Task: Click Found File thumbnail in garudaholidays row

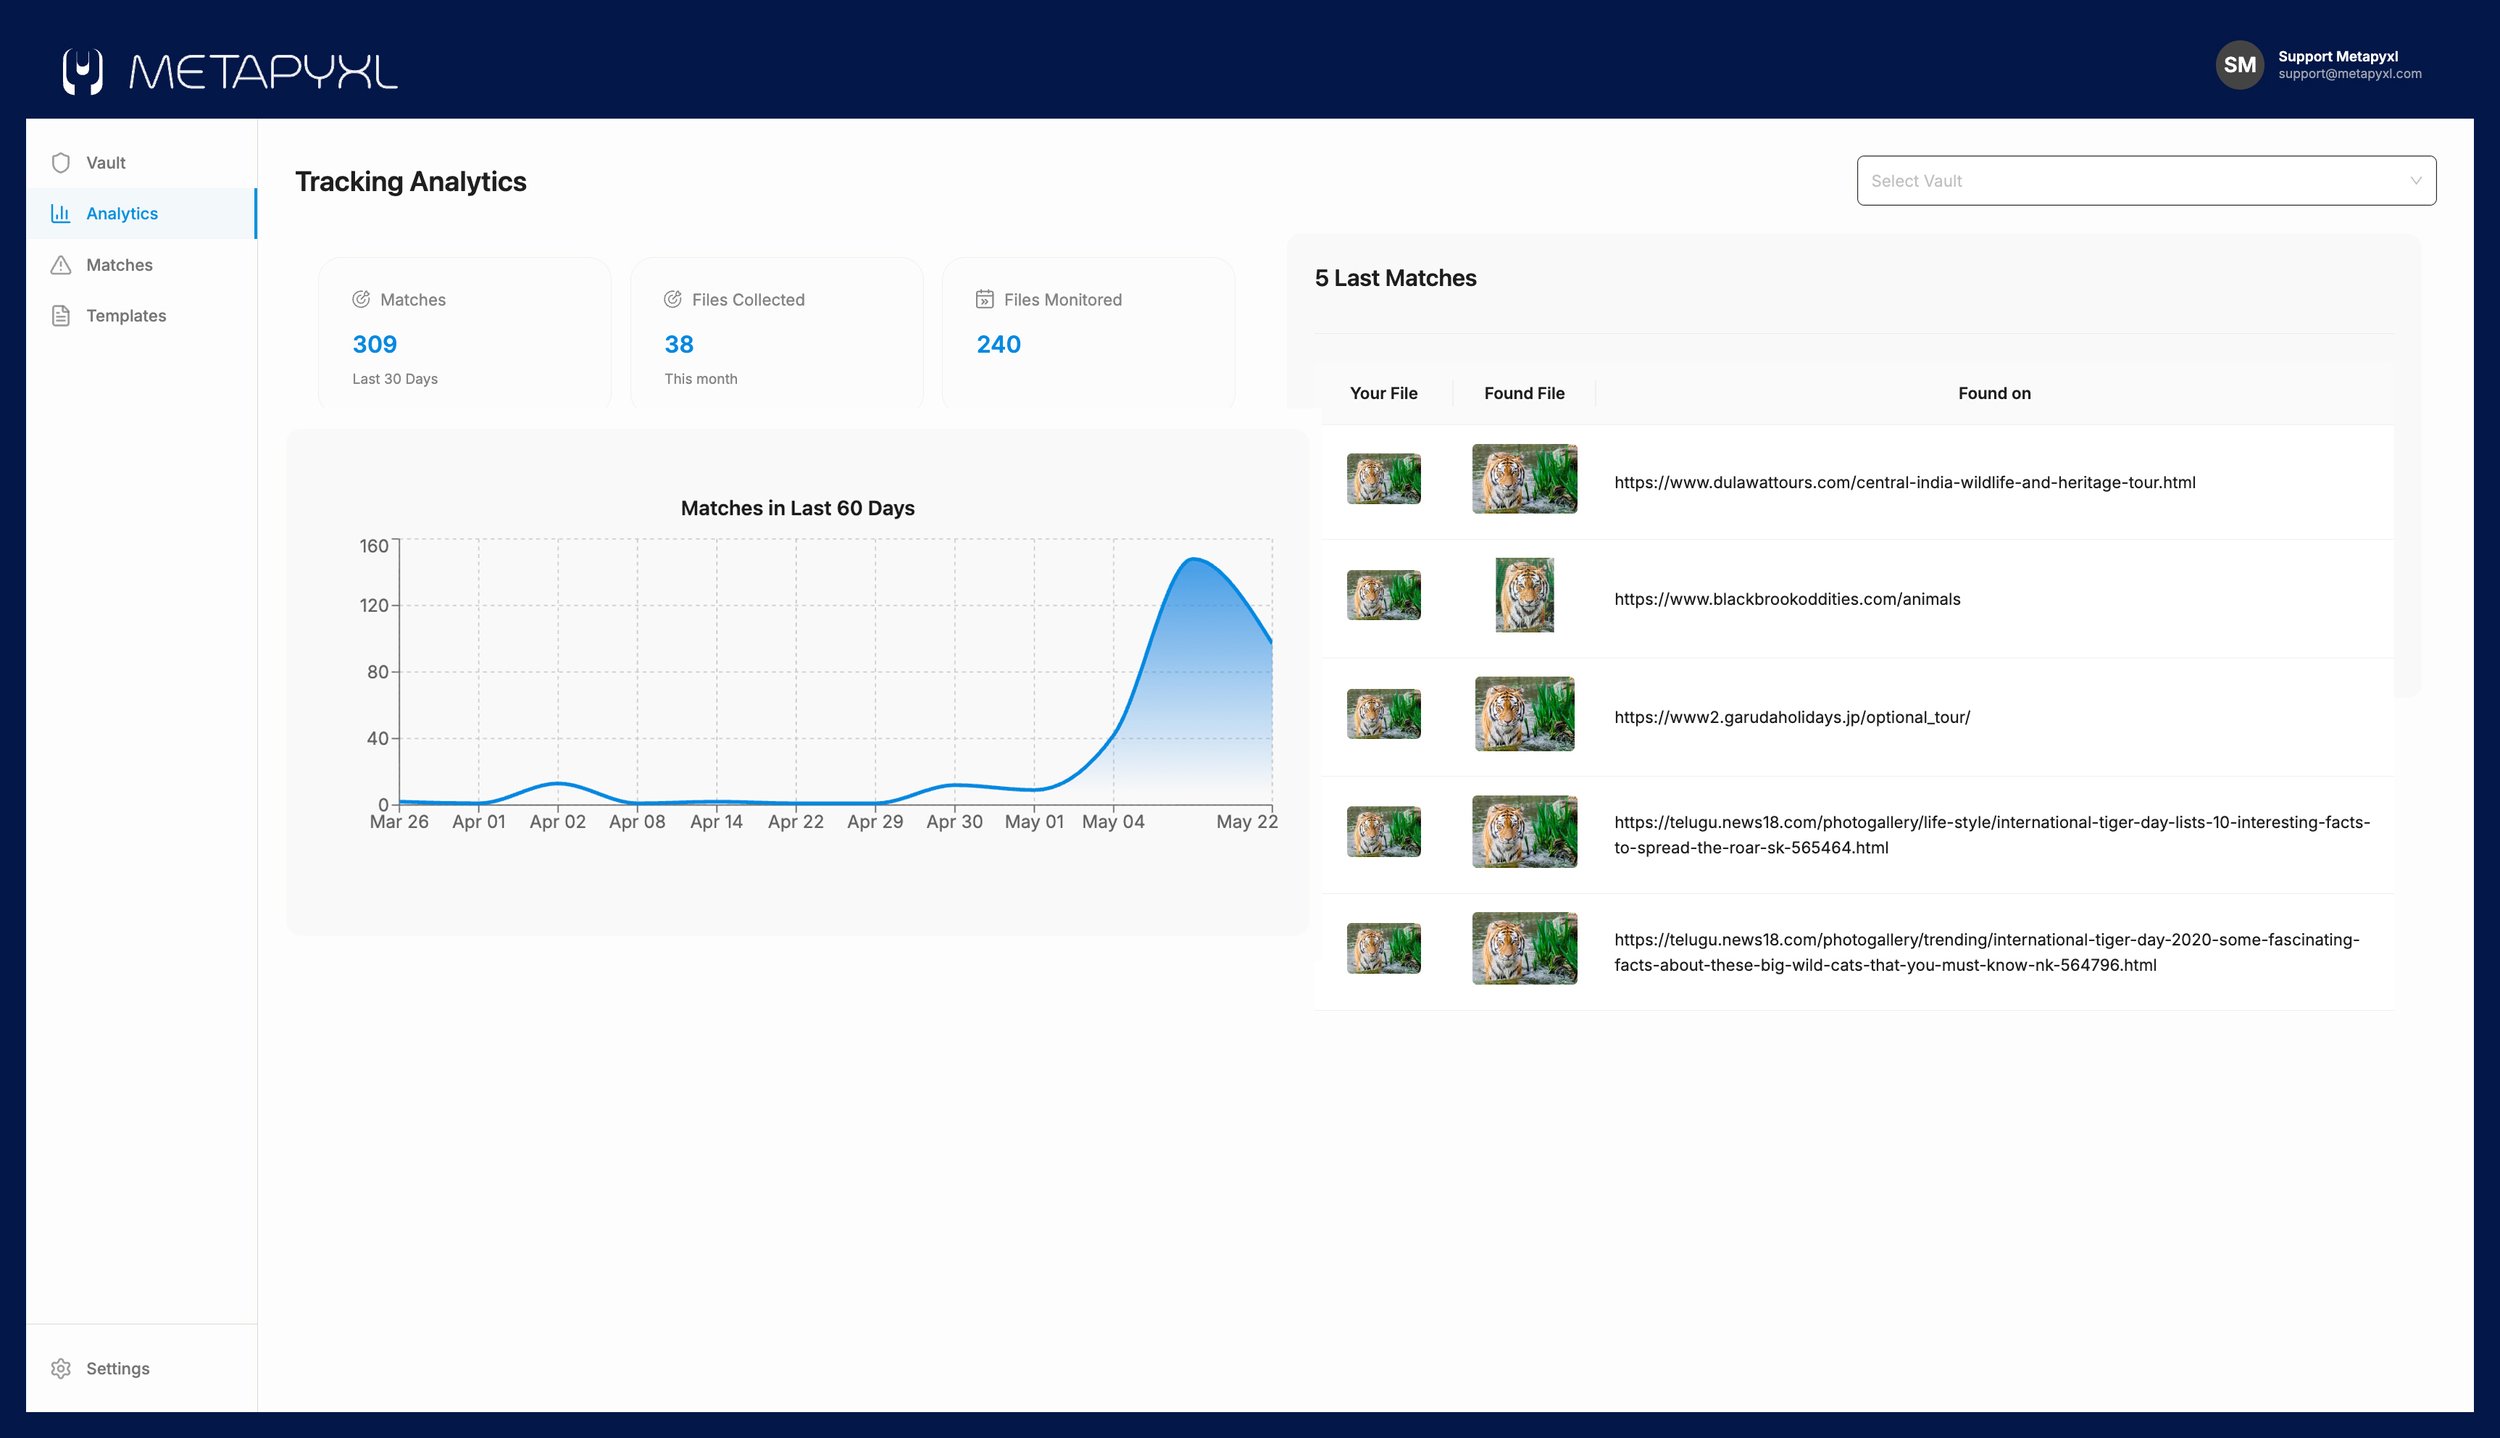Action: pyautogui.click(x=1524, y=714)
